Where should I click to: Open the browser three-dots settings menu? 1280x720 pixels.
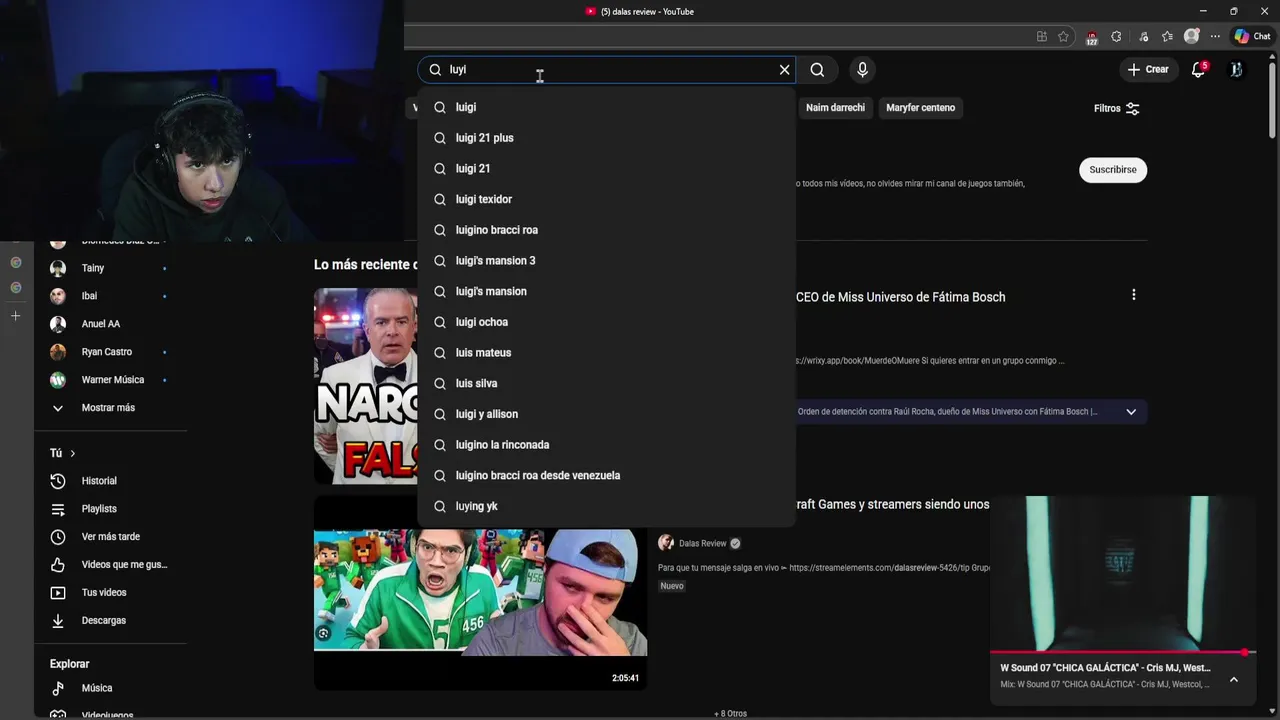coord(1215,36)
